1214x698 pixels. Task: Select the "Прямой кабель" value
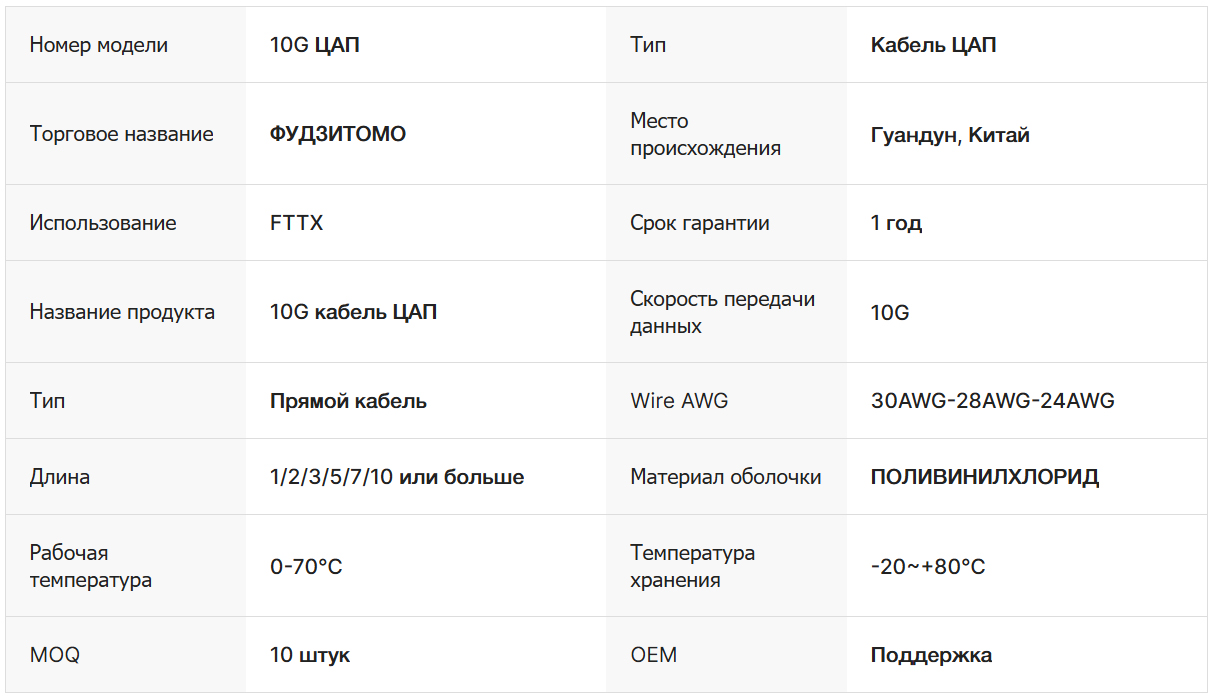[348, 401]
